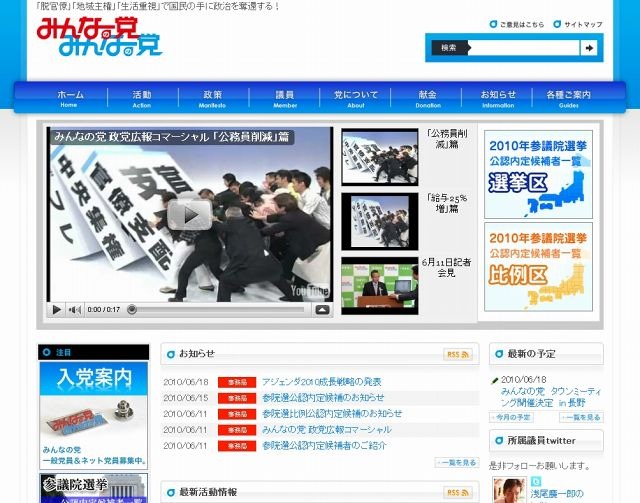Click the 注目 sidebar heading

coord(63,352)
